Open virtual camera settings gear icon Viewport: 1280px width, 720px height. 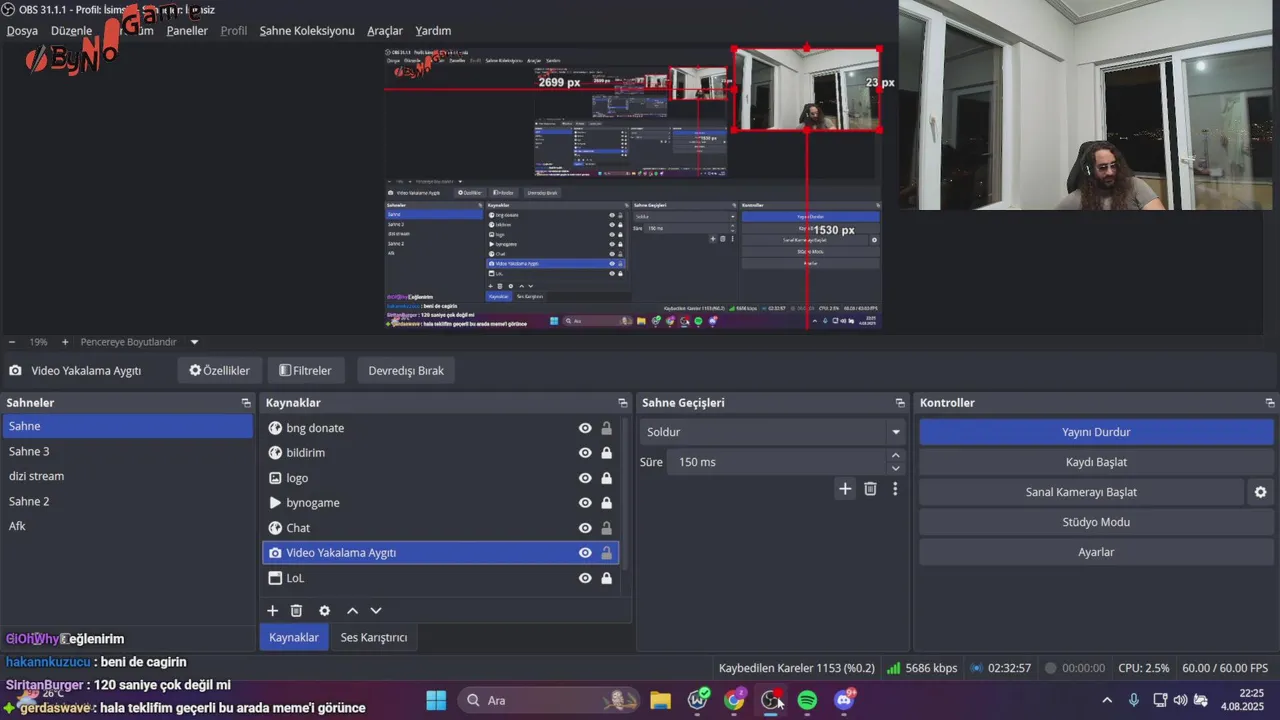1260,492
